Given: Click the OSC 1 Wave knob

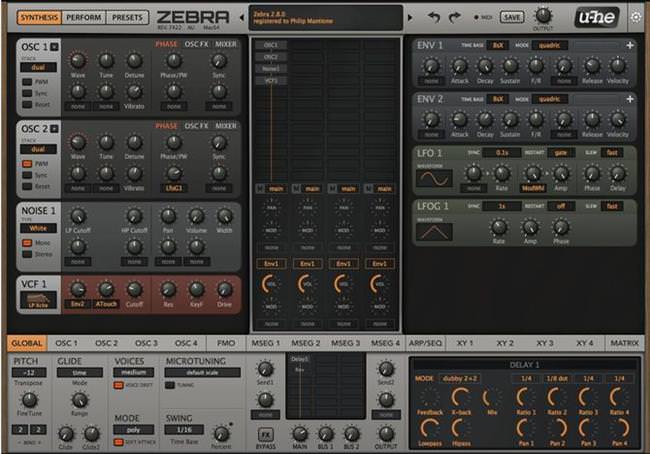Looking at the screenshot, I should 78,61.
